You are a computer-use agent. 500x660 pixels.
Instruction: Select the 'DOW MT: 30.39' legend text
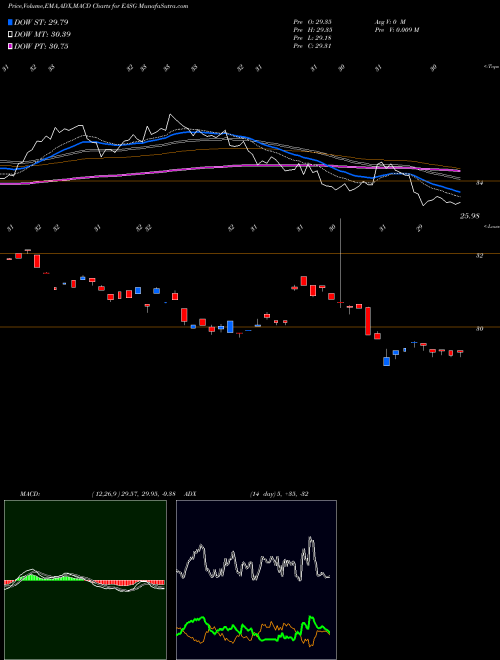point(43,35)
